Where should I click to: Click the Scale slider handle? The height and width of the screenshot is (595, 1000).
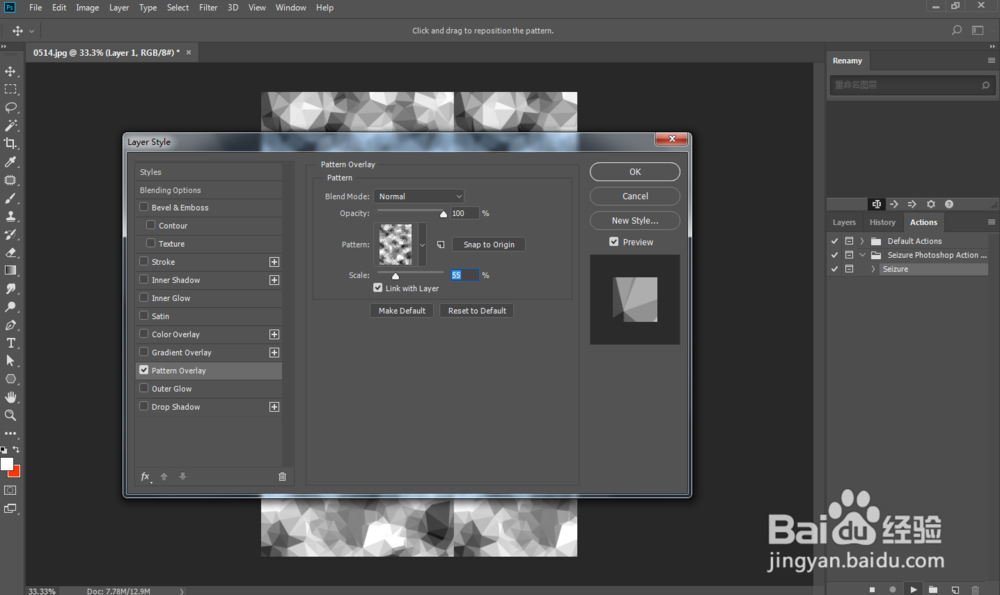click(x=395, y=276)
